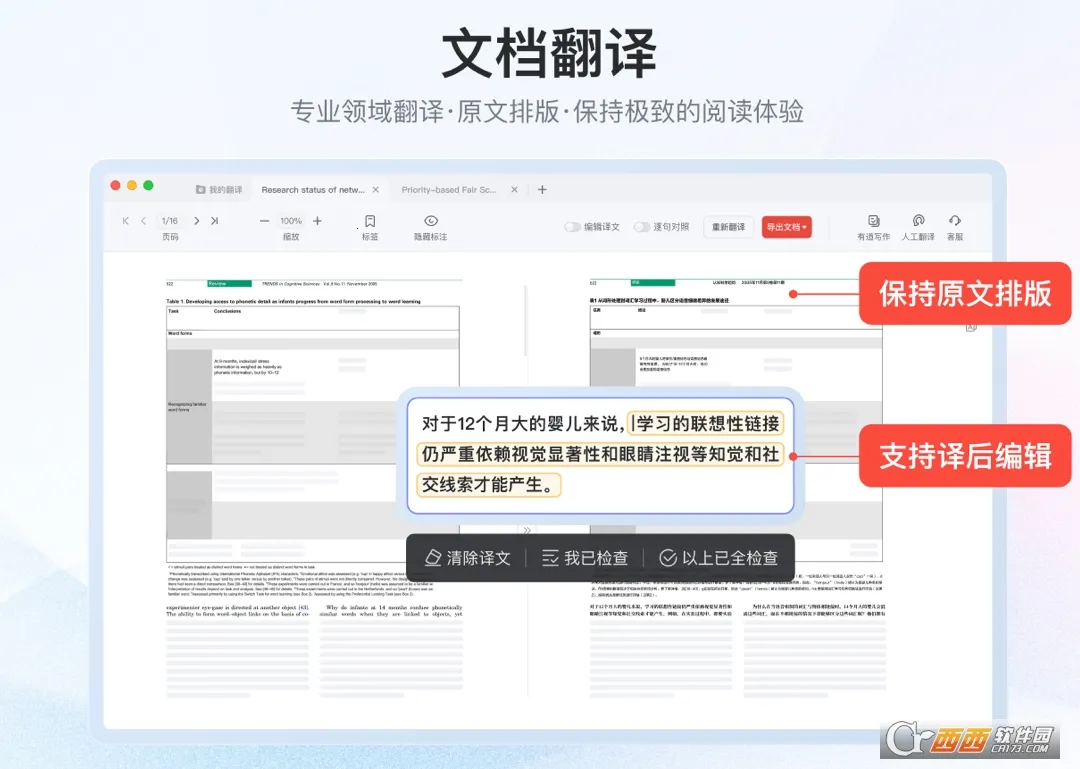This screenshot has height=769, width=1080.
Task: Enable the 编辑译文 toggle
Action: pyautogui.click(x=573, y=226)
